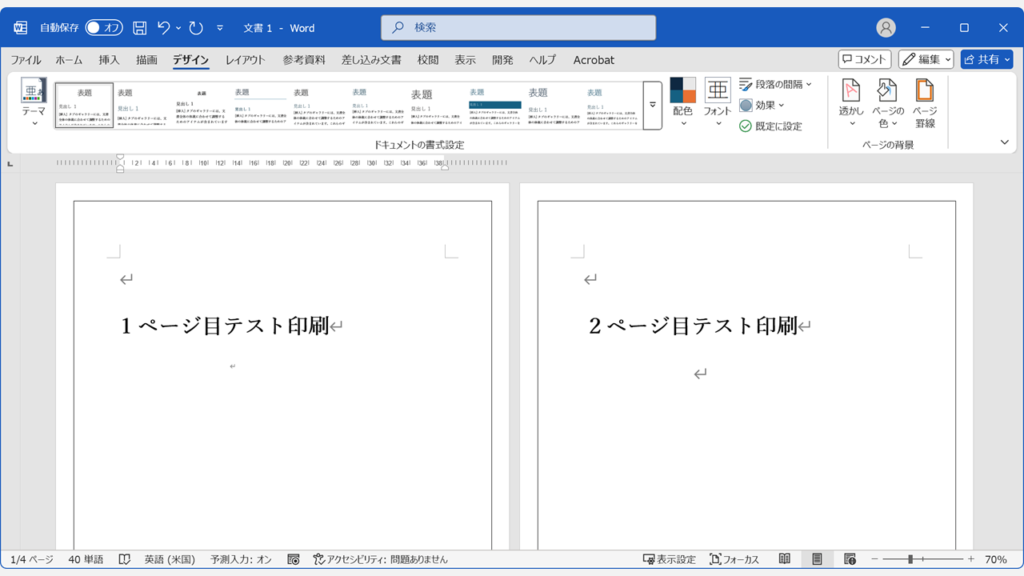The width and height of the screenshot is (1024, 576).
Task: Click the 70% zoom level
Action: 996,560
